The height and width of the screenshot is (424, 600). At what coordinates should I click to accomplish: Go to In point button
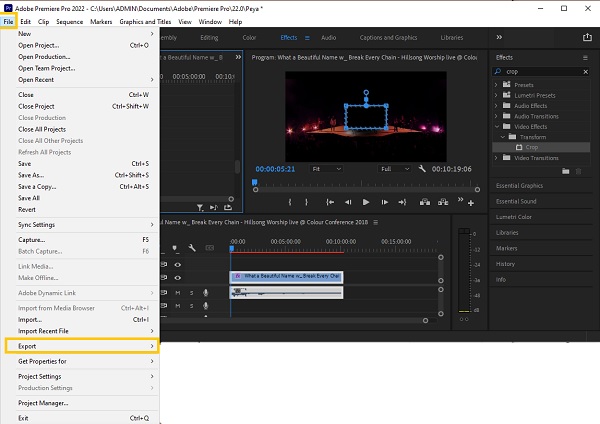point(330,202)
